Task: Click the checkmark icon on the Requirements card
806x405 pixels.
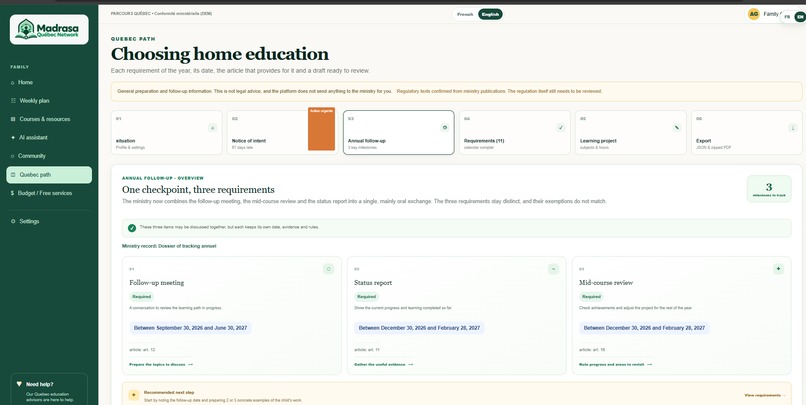Action: 561,127
